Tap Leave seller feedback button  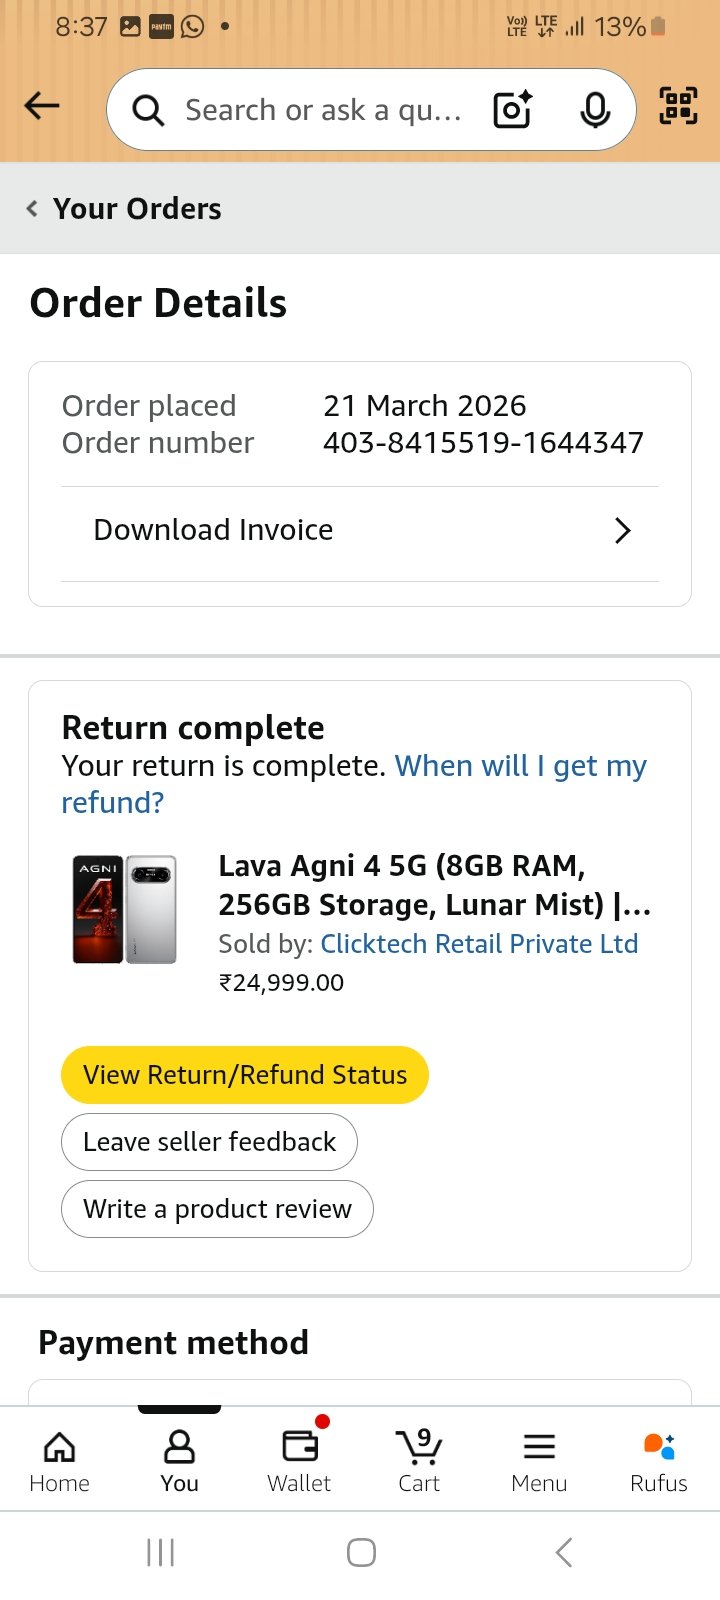[x=209, y=1142]
